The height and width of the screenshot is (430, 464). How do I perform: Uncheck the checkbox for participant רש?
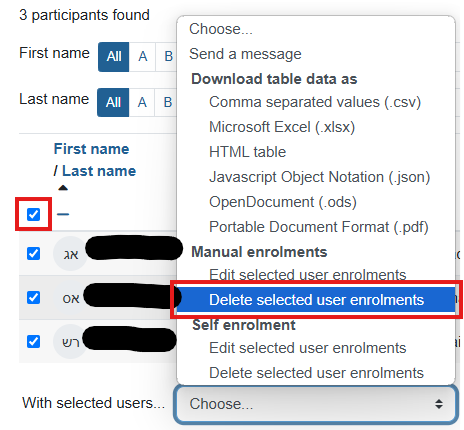pyautogui.click(x=33, y=341)
